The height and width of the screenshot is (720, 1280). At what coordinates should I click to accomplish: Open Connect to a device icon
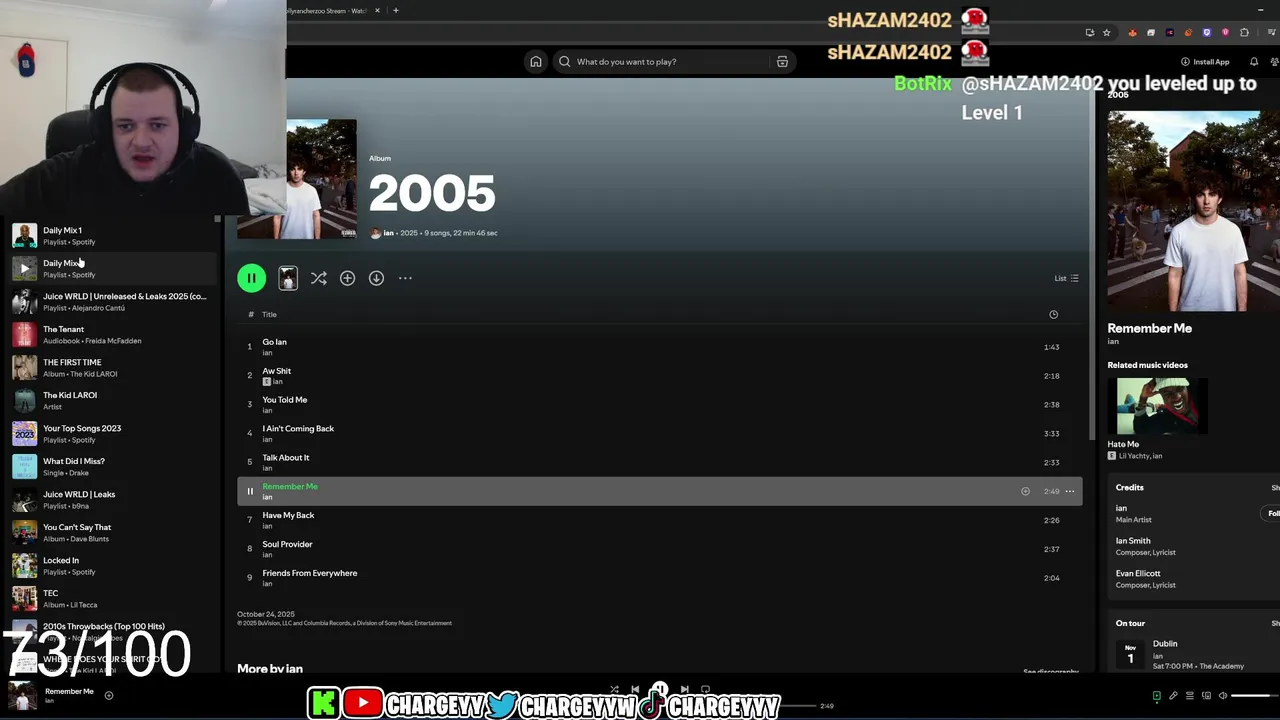pyautogui.click(x=1206, y=696)
